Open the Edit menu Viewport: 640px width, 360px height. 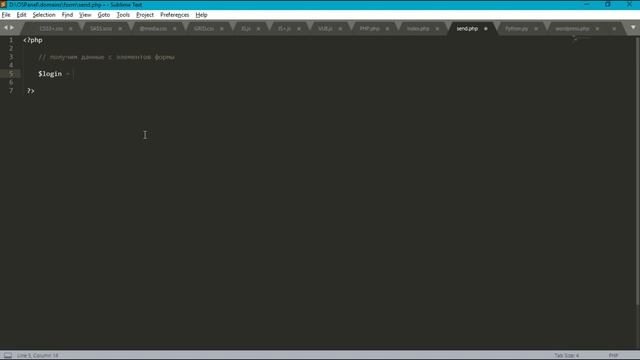click(21, 15)
